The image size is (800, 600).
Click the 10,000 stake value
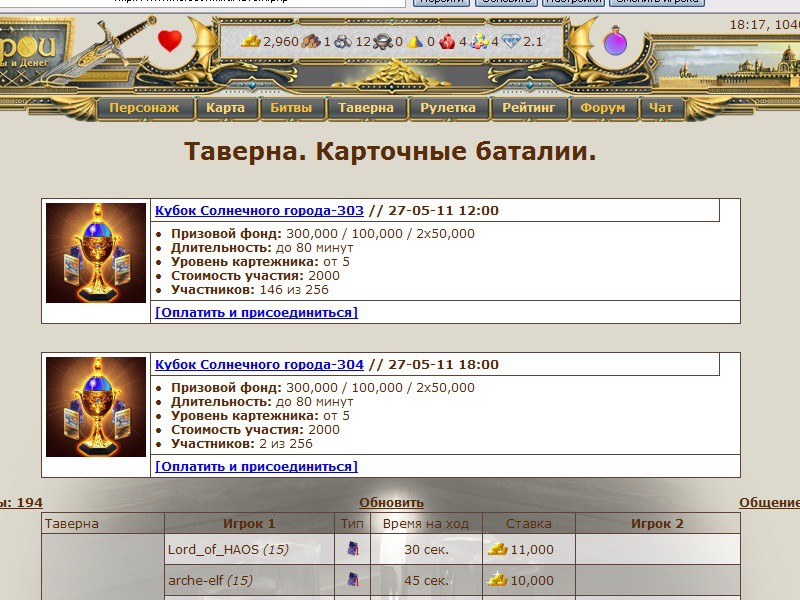click(x=532, y=580)
